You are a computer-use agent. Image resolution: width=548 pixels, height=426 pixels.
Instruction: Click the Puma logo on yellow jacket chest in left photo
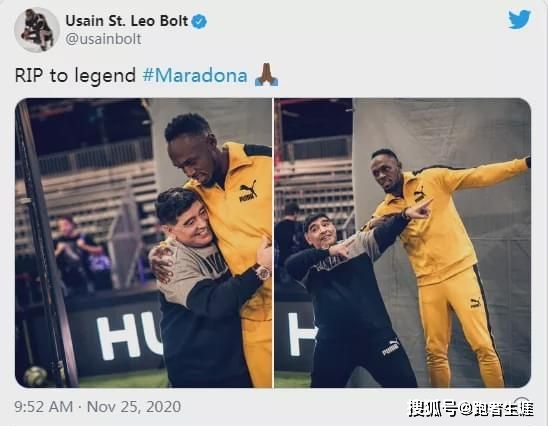[248, 192]
